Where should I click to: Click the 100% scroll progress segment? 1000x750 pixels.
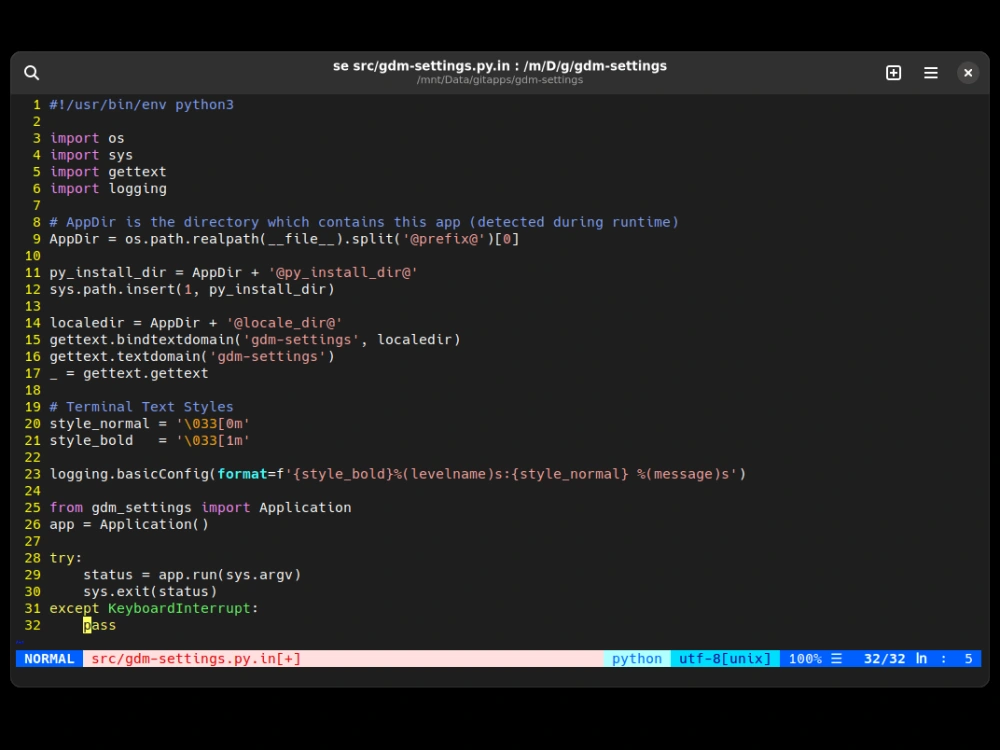806,659
